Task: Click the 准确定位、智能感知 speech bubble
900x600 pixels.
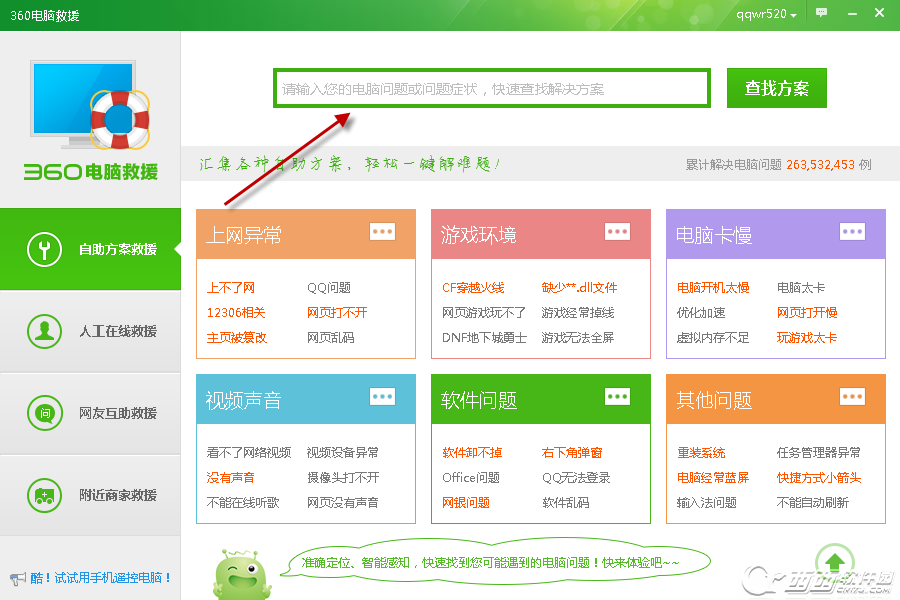Action: point(495,562)
